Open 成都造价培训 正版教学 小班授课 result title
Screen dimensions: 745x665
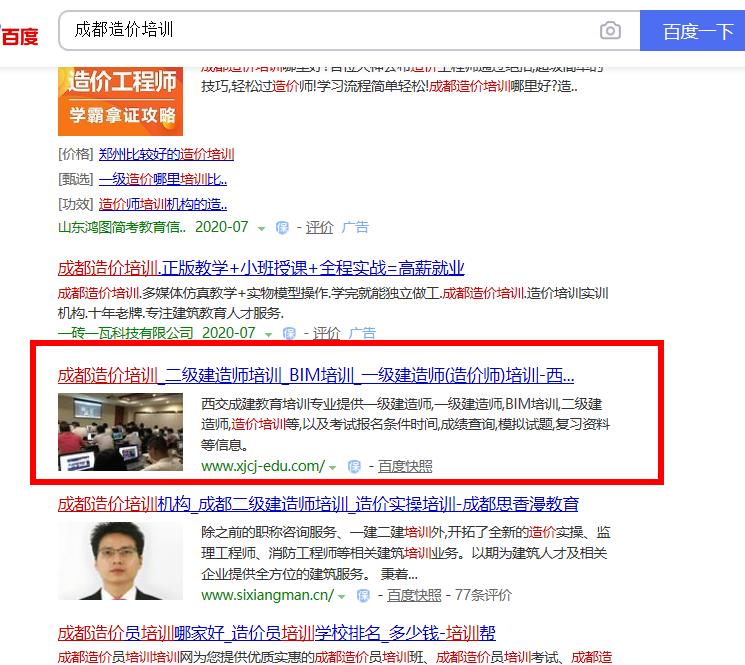[x=261, y=268]
